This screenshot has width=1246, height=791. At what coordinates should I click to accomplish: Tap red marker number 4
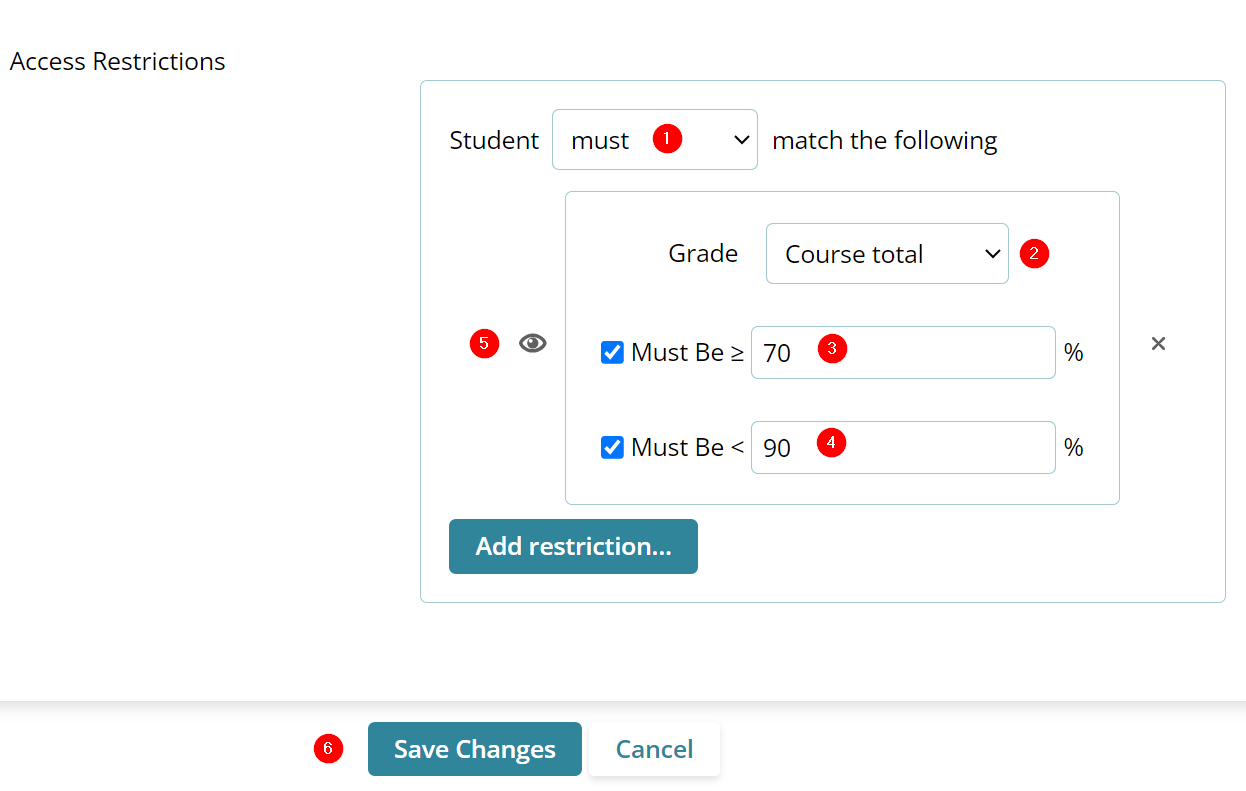coord(831,443)
